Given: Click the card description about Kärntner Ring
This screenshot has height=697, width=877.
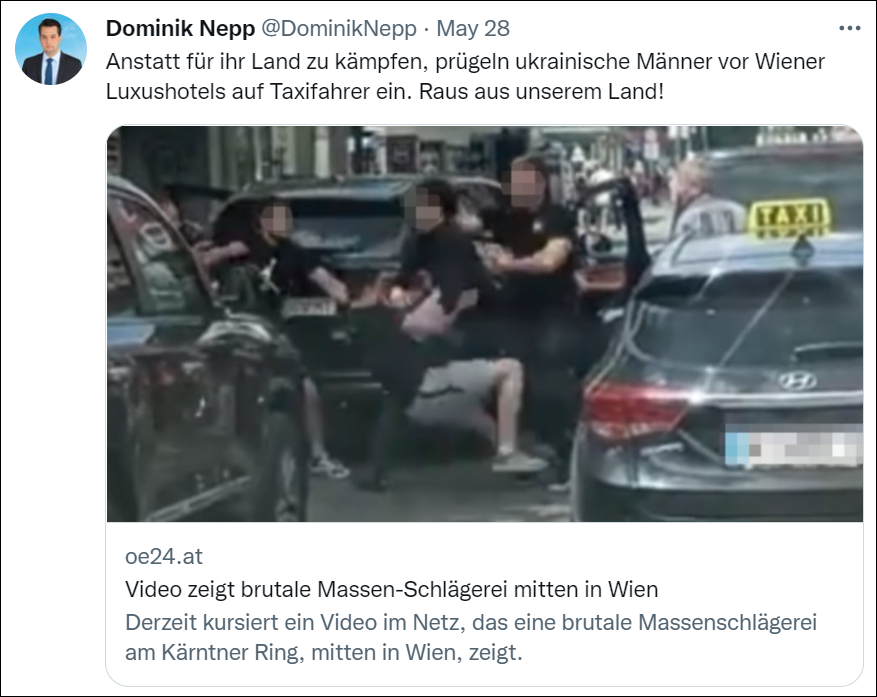Looking at the screenshot, I should click(x=470, y=637).
